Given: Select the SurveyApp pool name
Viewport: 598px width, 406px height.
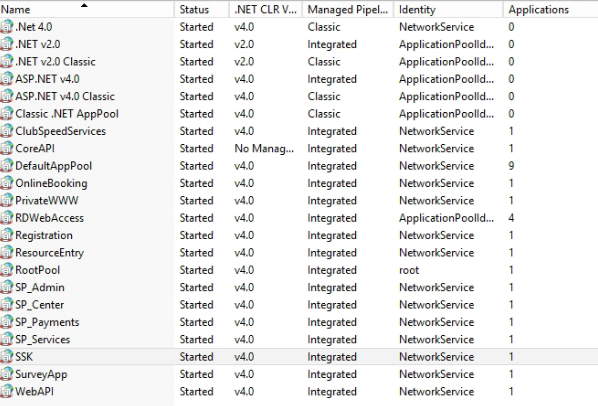Looking at the screenshot, I should click(x=41, y=374).
